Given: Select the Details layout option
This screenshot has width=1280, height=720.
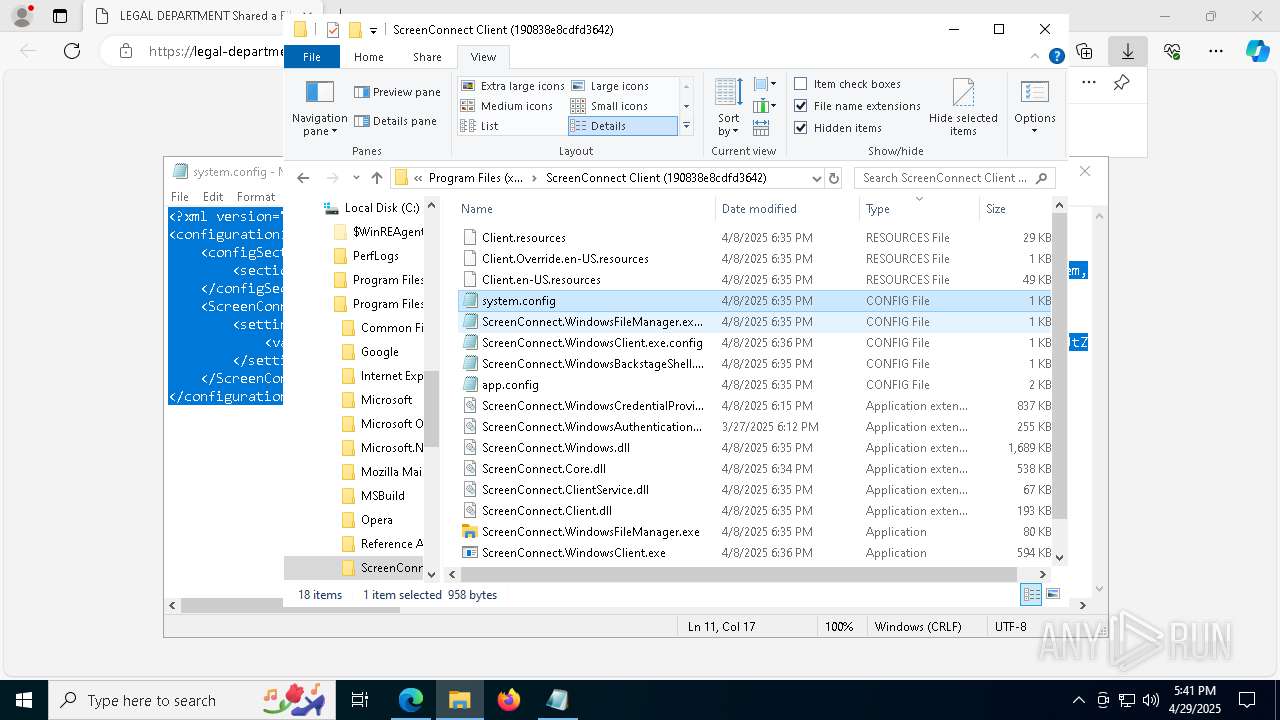Looking at the screenshot, I should [x=622, y=126].
